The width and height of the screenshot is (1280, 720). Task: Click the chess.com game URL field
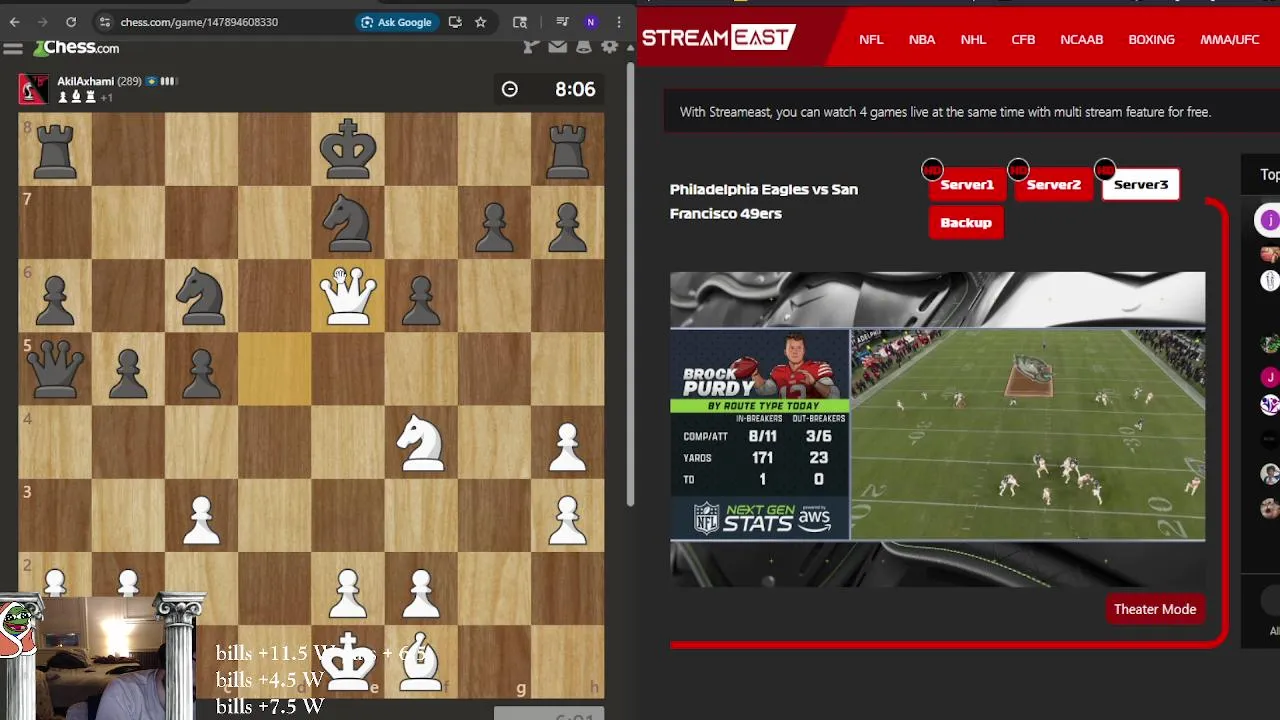pos(199,22)
